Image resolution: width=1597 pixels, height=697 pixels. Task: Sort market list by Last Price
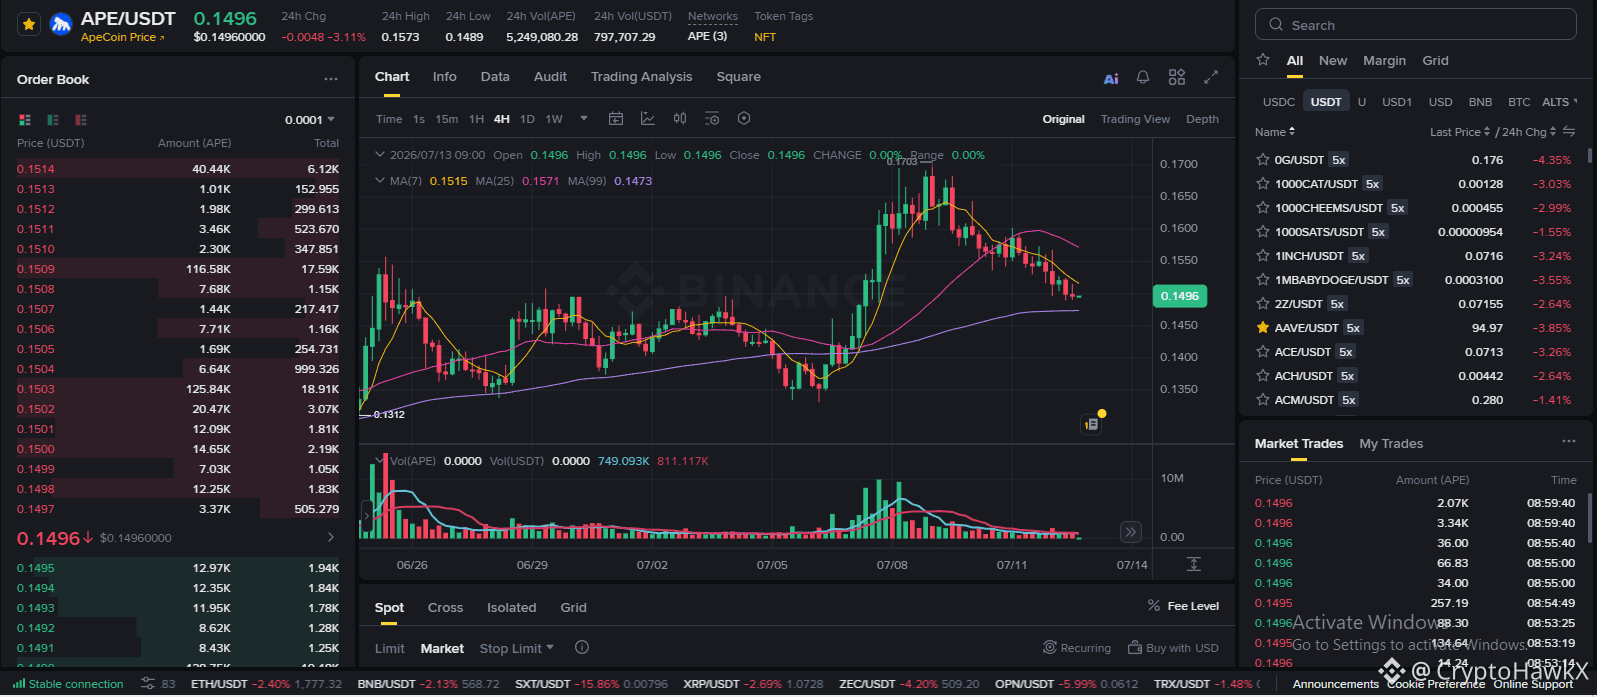[x=1460, y=132]
